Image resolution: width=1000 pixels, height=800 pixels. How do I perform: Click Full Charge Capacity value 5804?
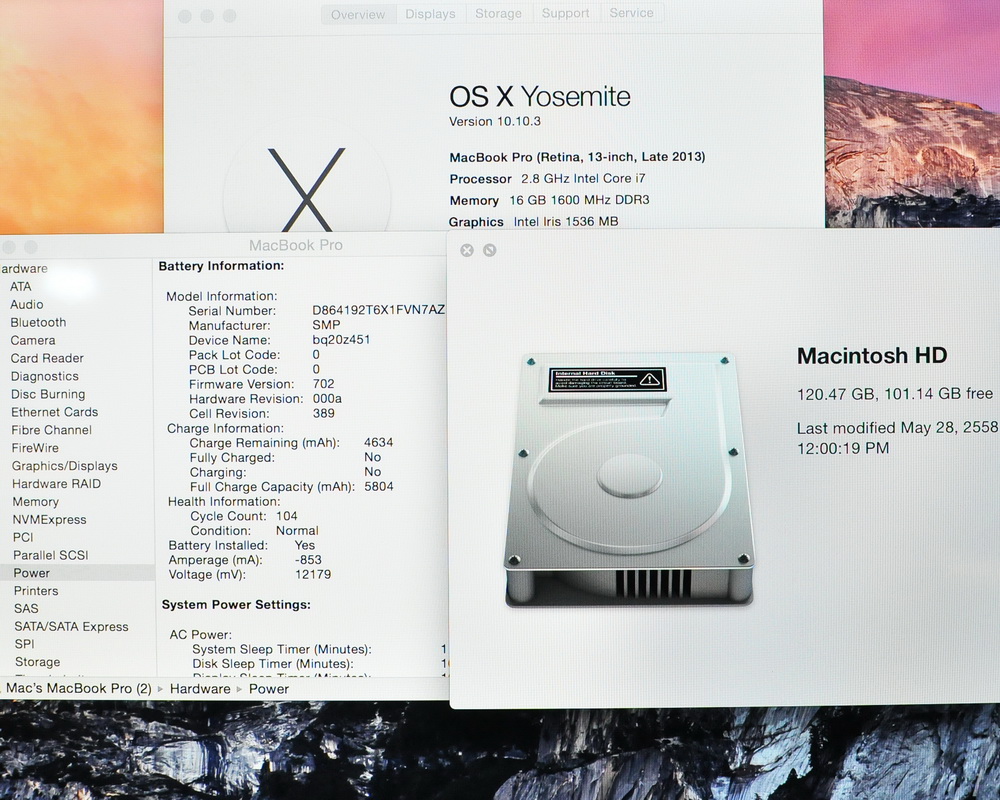[379, 486]
